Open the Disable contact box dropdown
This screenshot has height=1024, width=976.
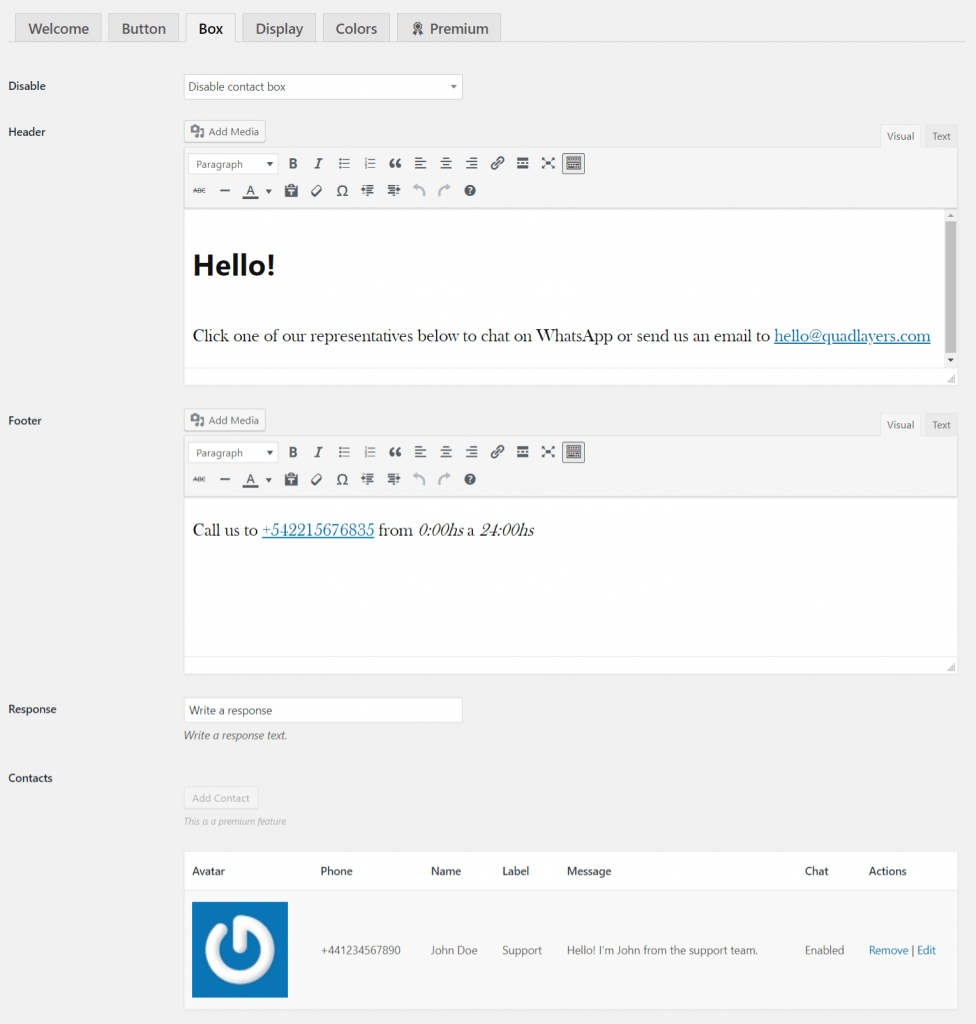coord(323,87)
